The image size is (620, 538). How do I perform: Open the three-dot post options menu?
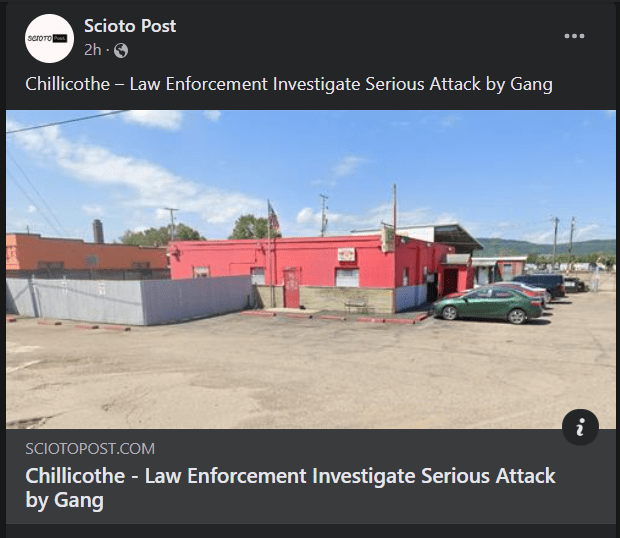pyautogui.click(x=574, y=36)
